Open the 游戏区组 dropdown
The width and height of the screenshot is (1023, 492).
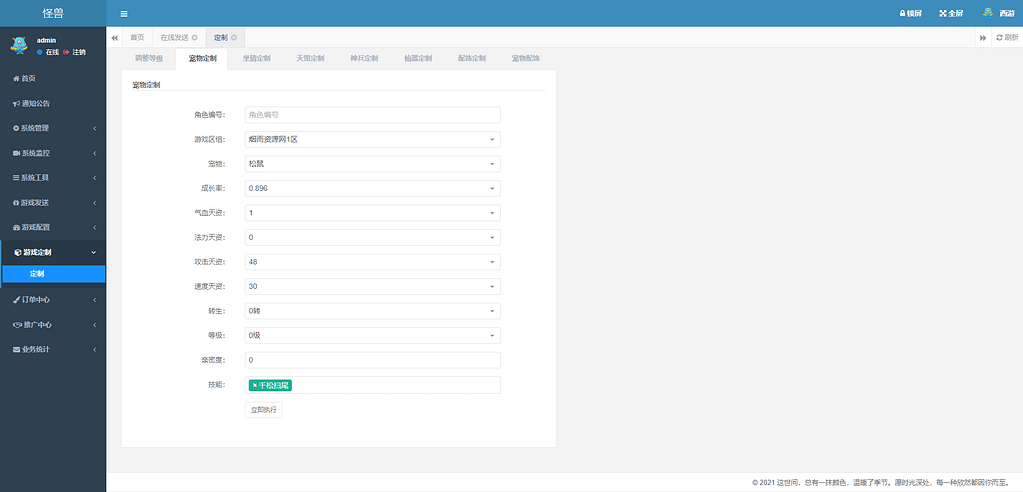[x=372, y=140]
